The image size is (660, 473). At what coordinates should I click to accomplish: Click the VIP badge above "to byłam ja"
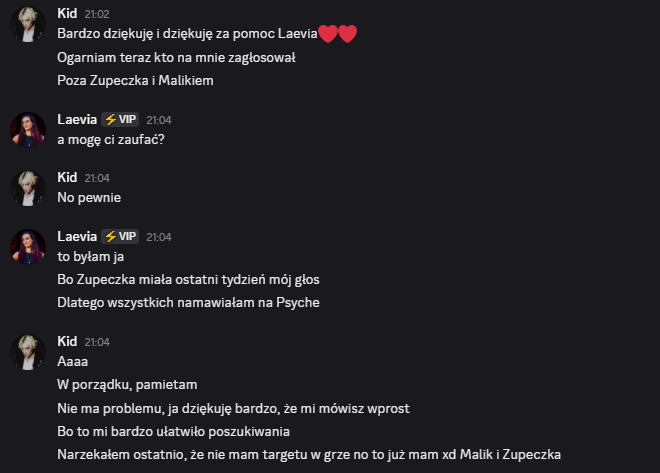pyautogui.click(x=120, y=236)
